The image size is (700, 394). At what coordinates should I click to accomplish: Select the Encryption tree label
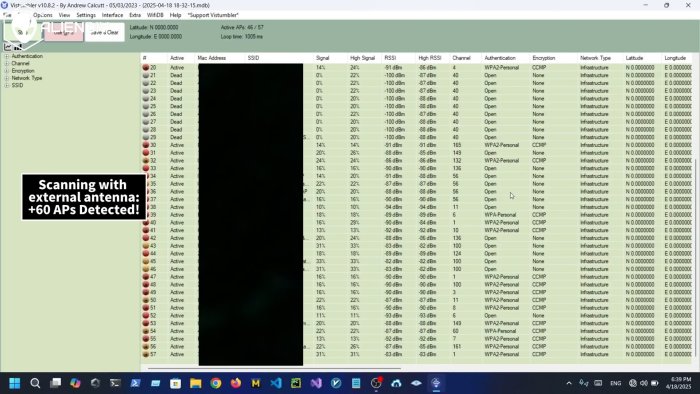coord(23,71)
